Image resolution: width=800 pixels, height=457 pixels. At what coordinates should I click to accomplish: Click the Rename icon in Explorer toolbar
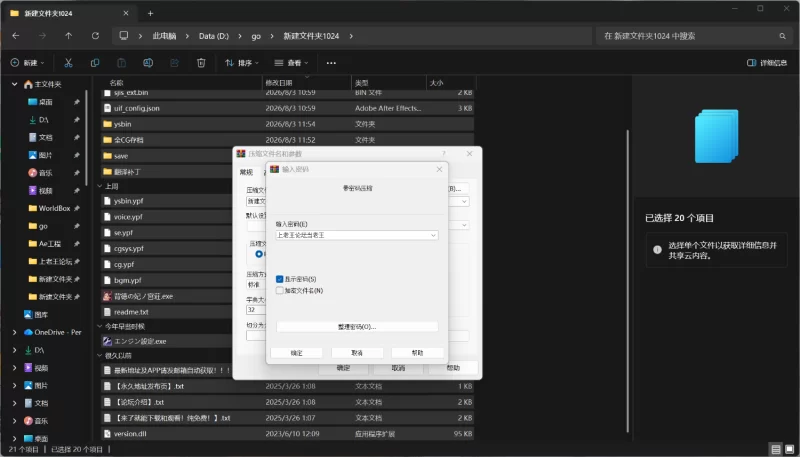coord(148,63)
